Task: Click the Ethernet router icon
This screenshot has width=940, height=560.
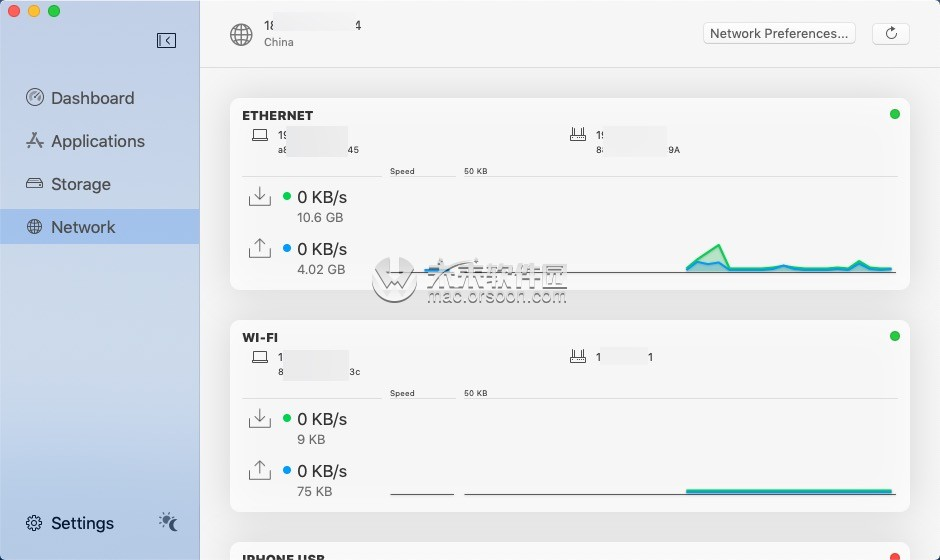Action: tap(578, 134)
